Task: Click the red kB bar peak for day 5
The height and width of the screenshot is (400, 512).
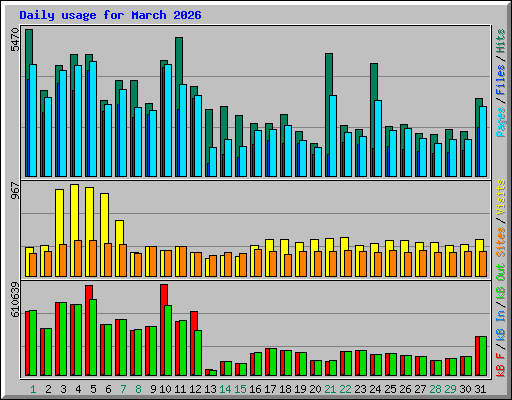Action: coord(89,292)
